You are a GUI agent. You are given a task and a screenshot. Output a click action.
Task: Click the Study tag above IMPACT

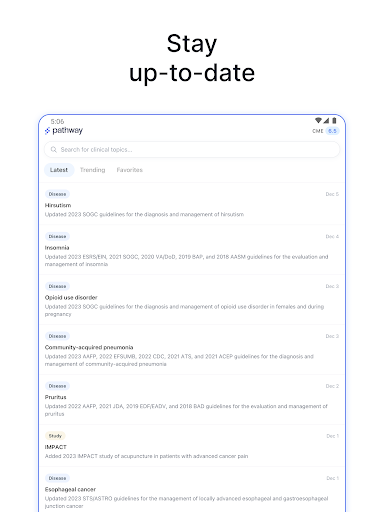click(55, 436)
